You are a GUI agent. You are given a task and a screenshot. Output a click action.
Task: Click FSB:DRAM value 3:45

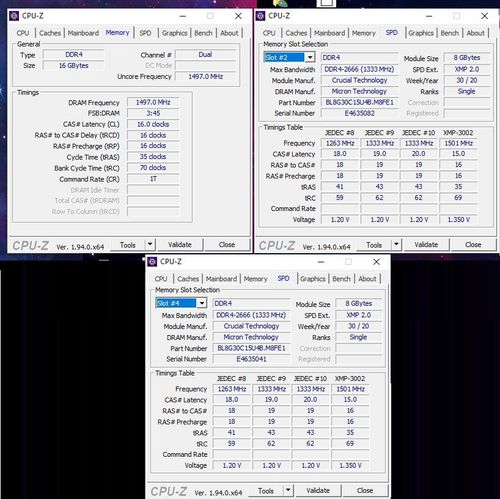[153, 113]
